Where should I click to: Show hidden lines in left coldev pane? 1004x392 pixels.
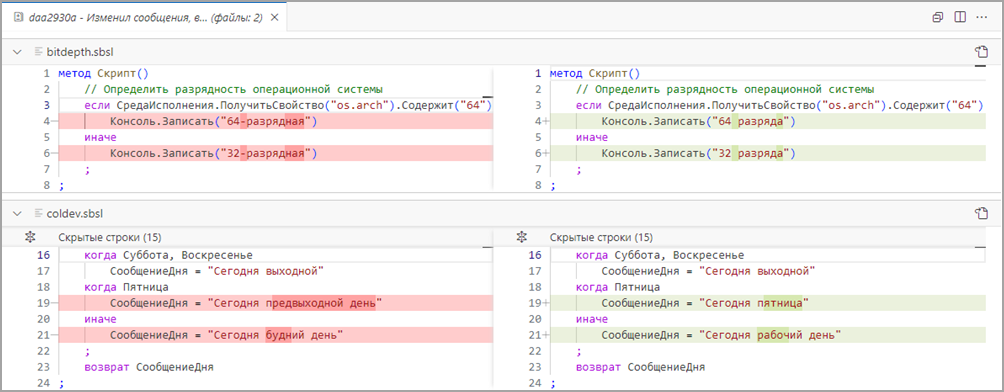(x=29, y=238)
